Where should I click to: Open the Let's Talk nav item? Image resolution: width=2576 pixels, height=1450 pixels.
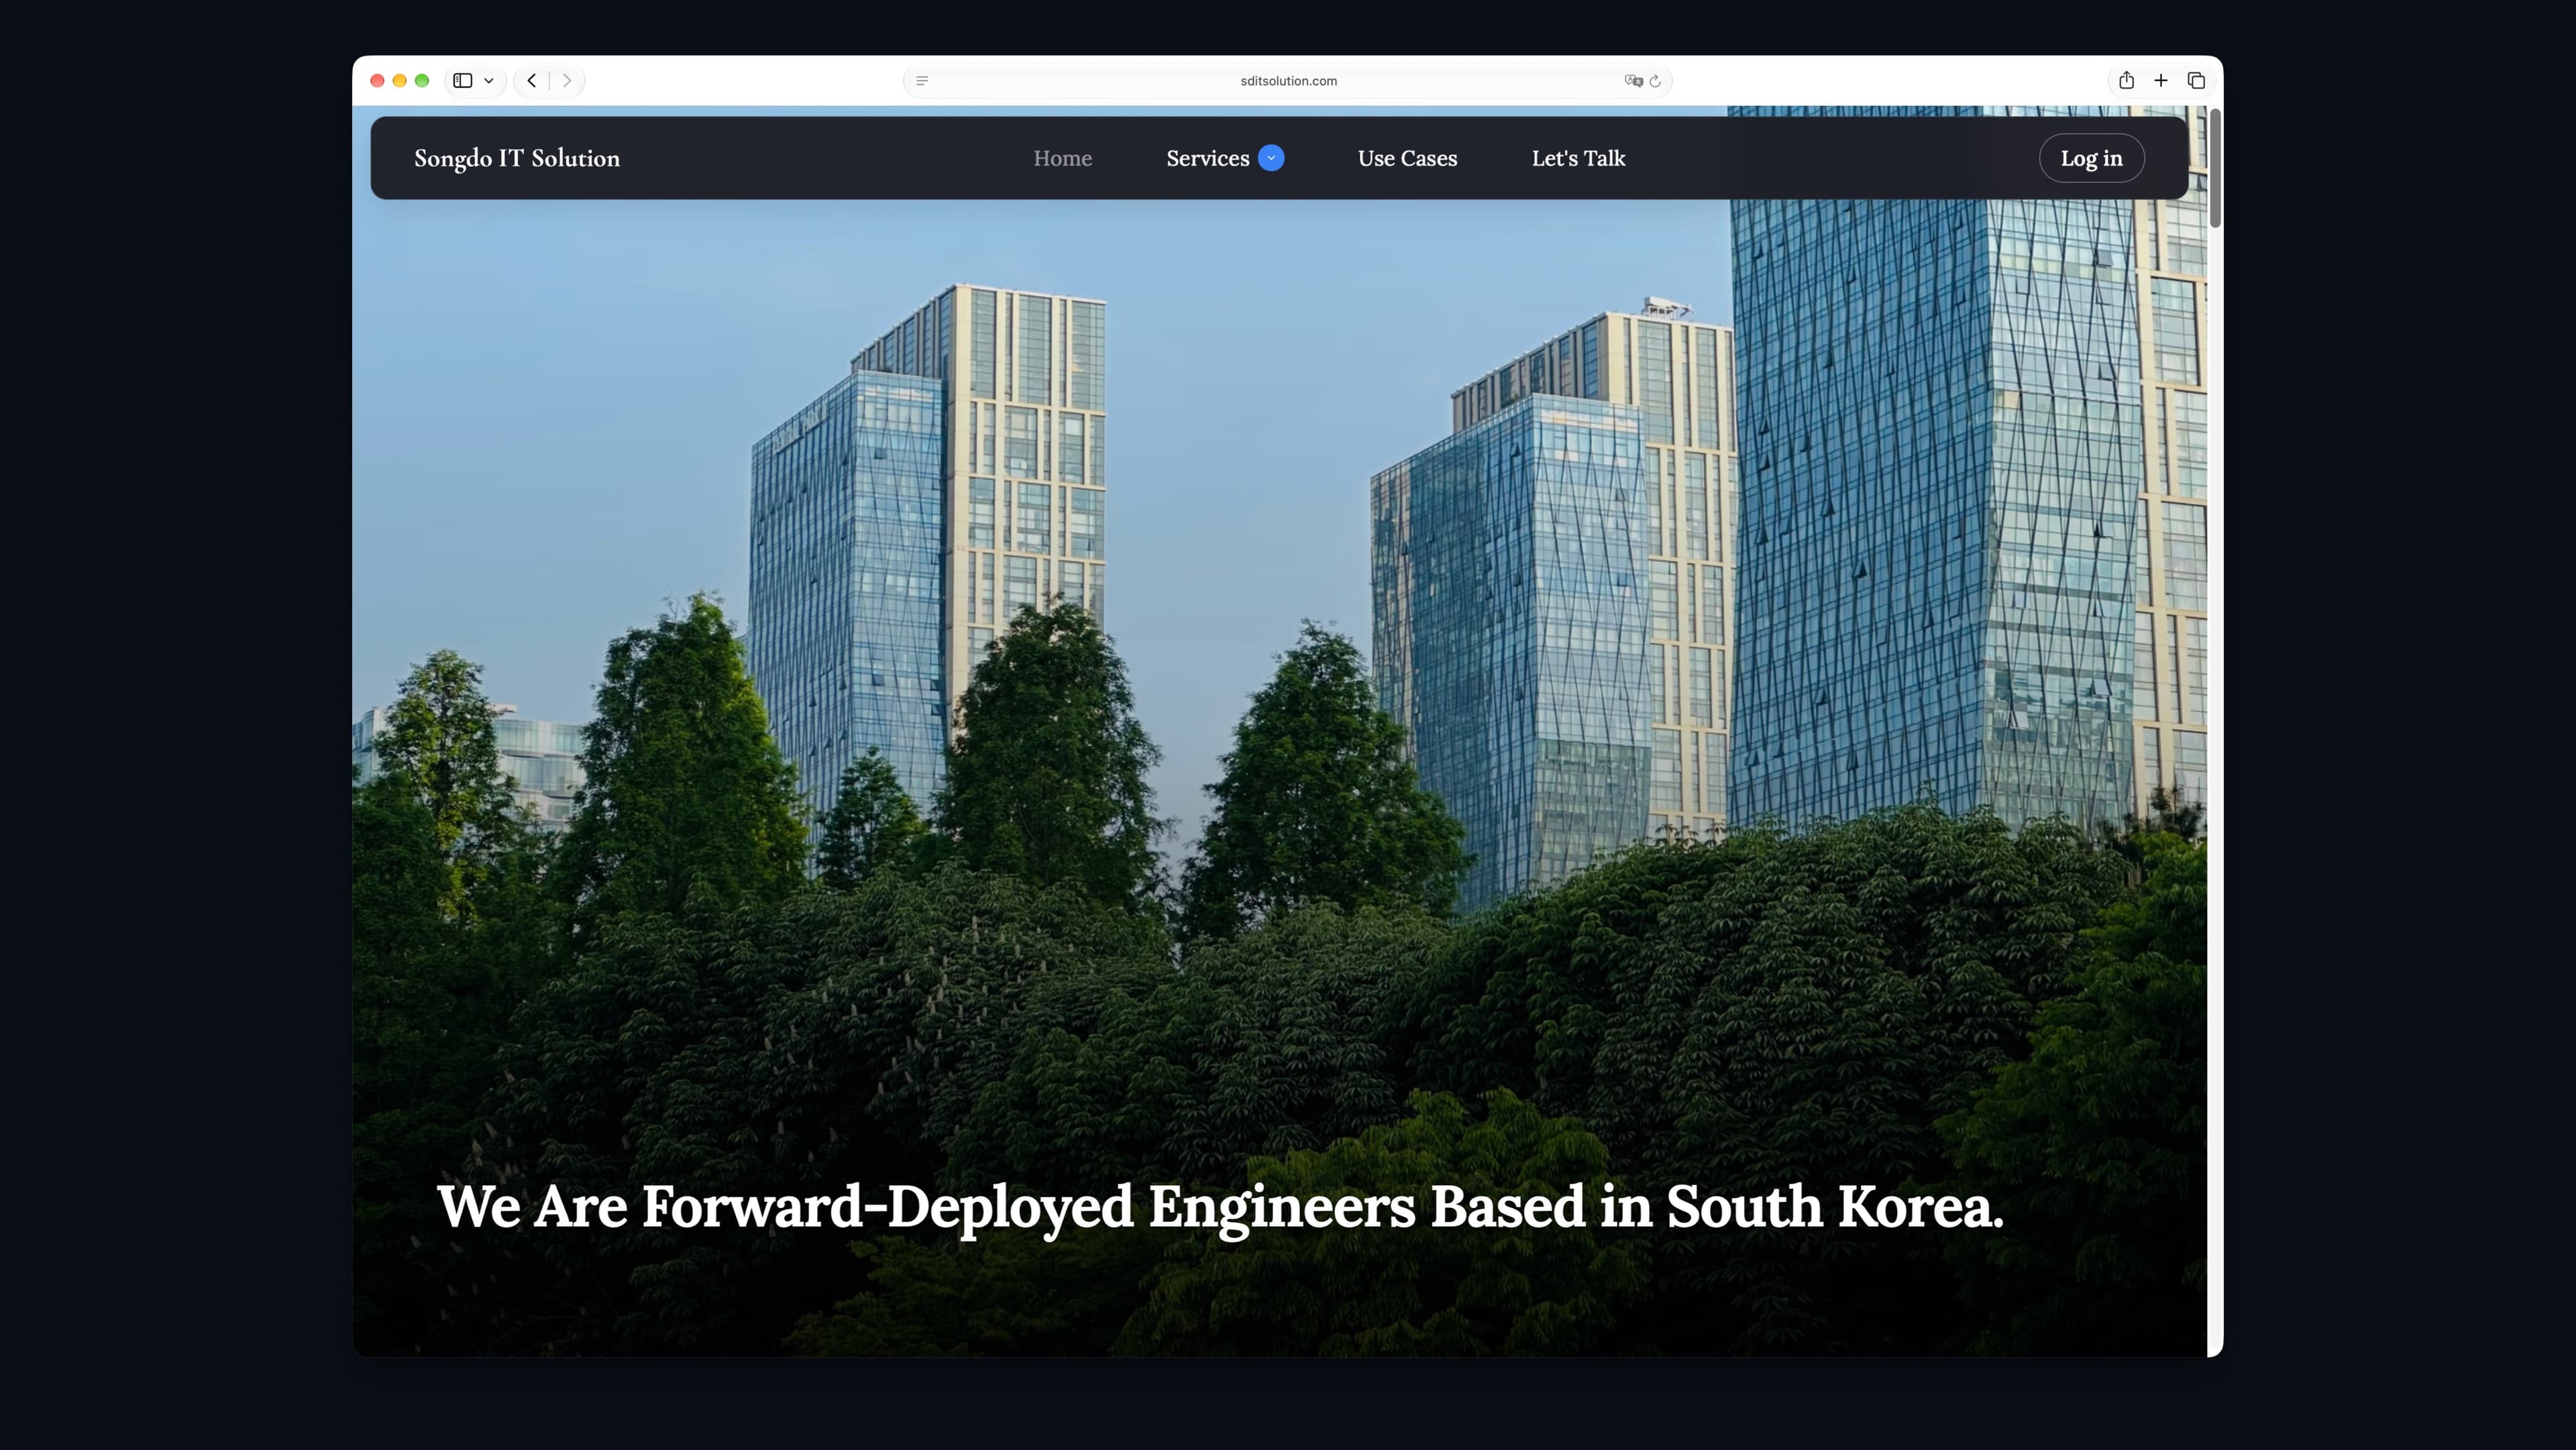point(1578,158)
